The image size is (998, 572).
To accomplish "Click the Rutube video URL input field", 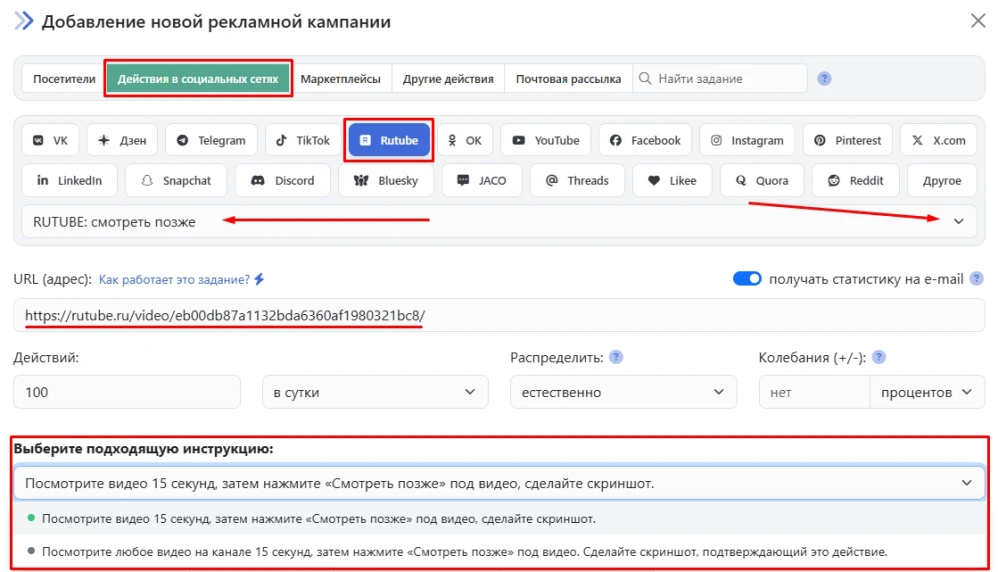I will point(498,316).
